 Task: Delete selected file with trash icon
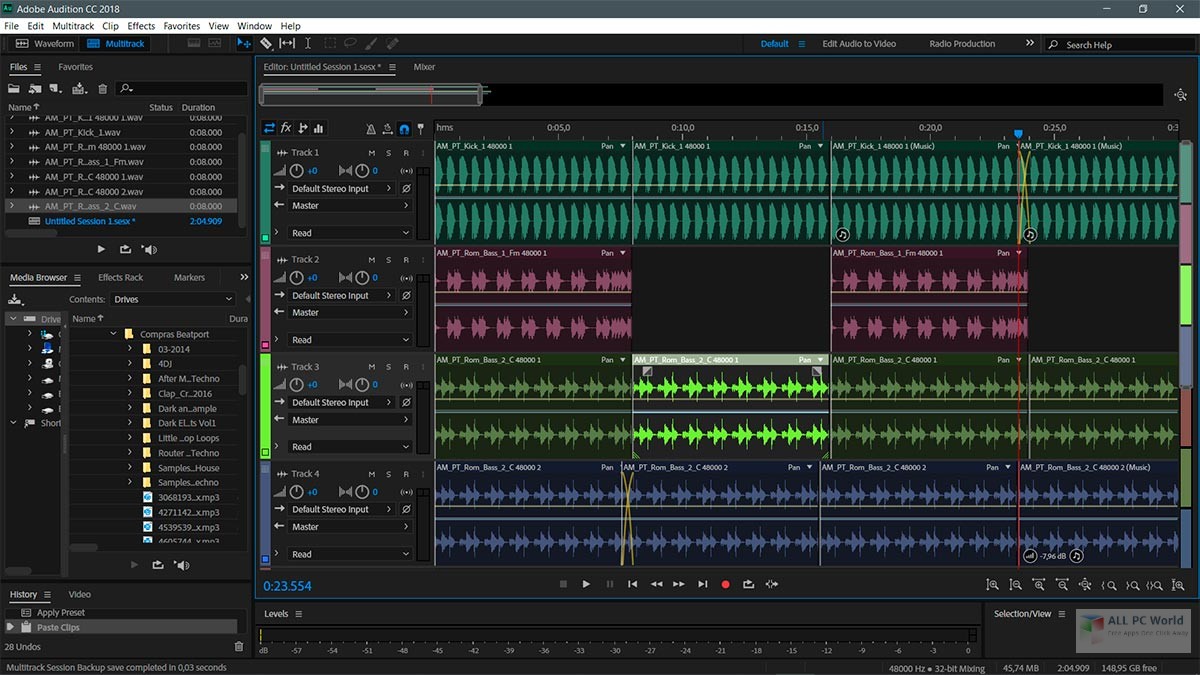102,89
